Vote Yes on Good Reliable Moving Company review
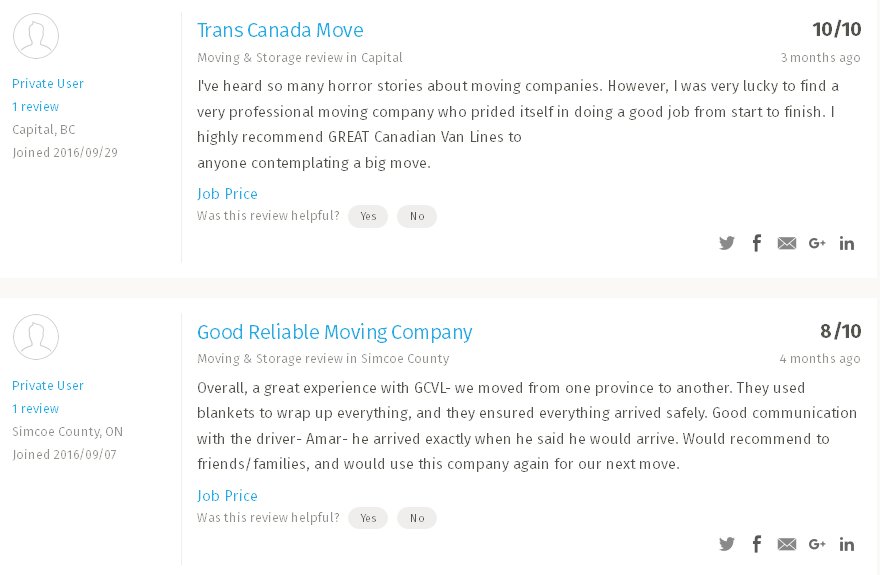880x575 pixels. click(368, 518)
